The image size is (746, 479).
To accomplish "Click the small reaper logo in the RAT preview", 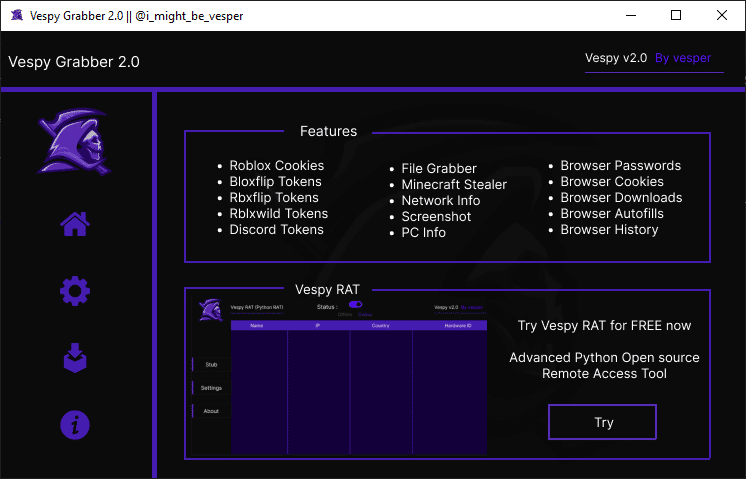I will tap(210, 310).
